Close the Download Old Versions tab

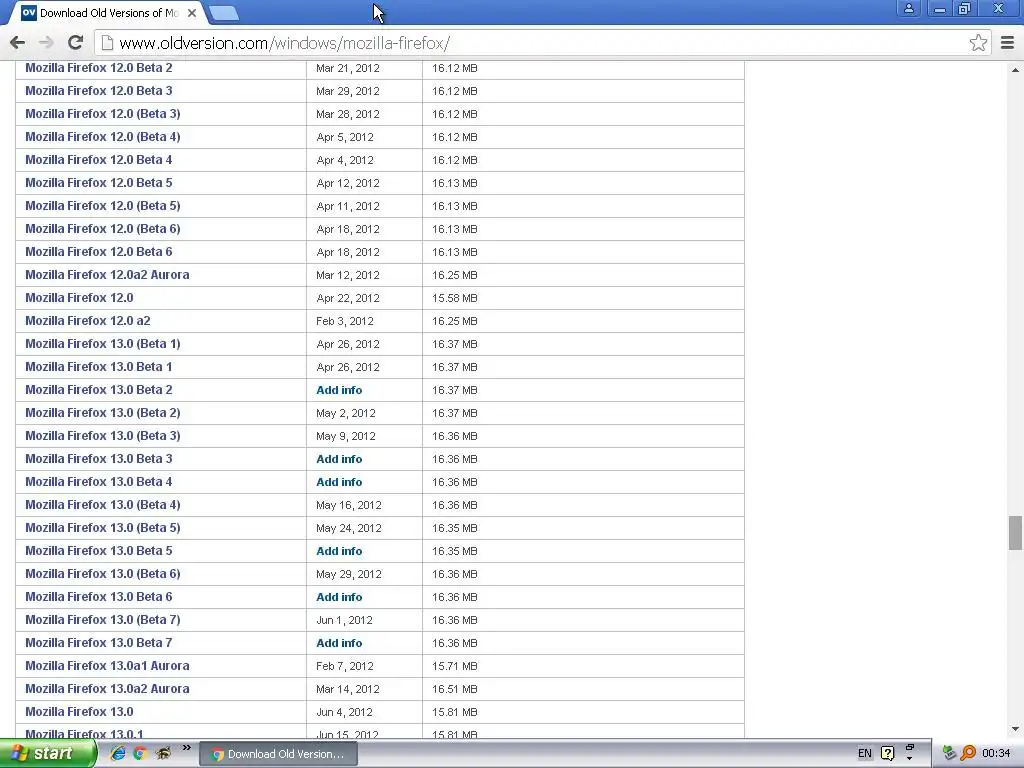tap(192, 12)
